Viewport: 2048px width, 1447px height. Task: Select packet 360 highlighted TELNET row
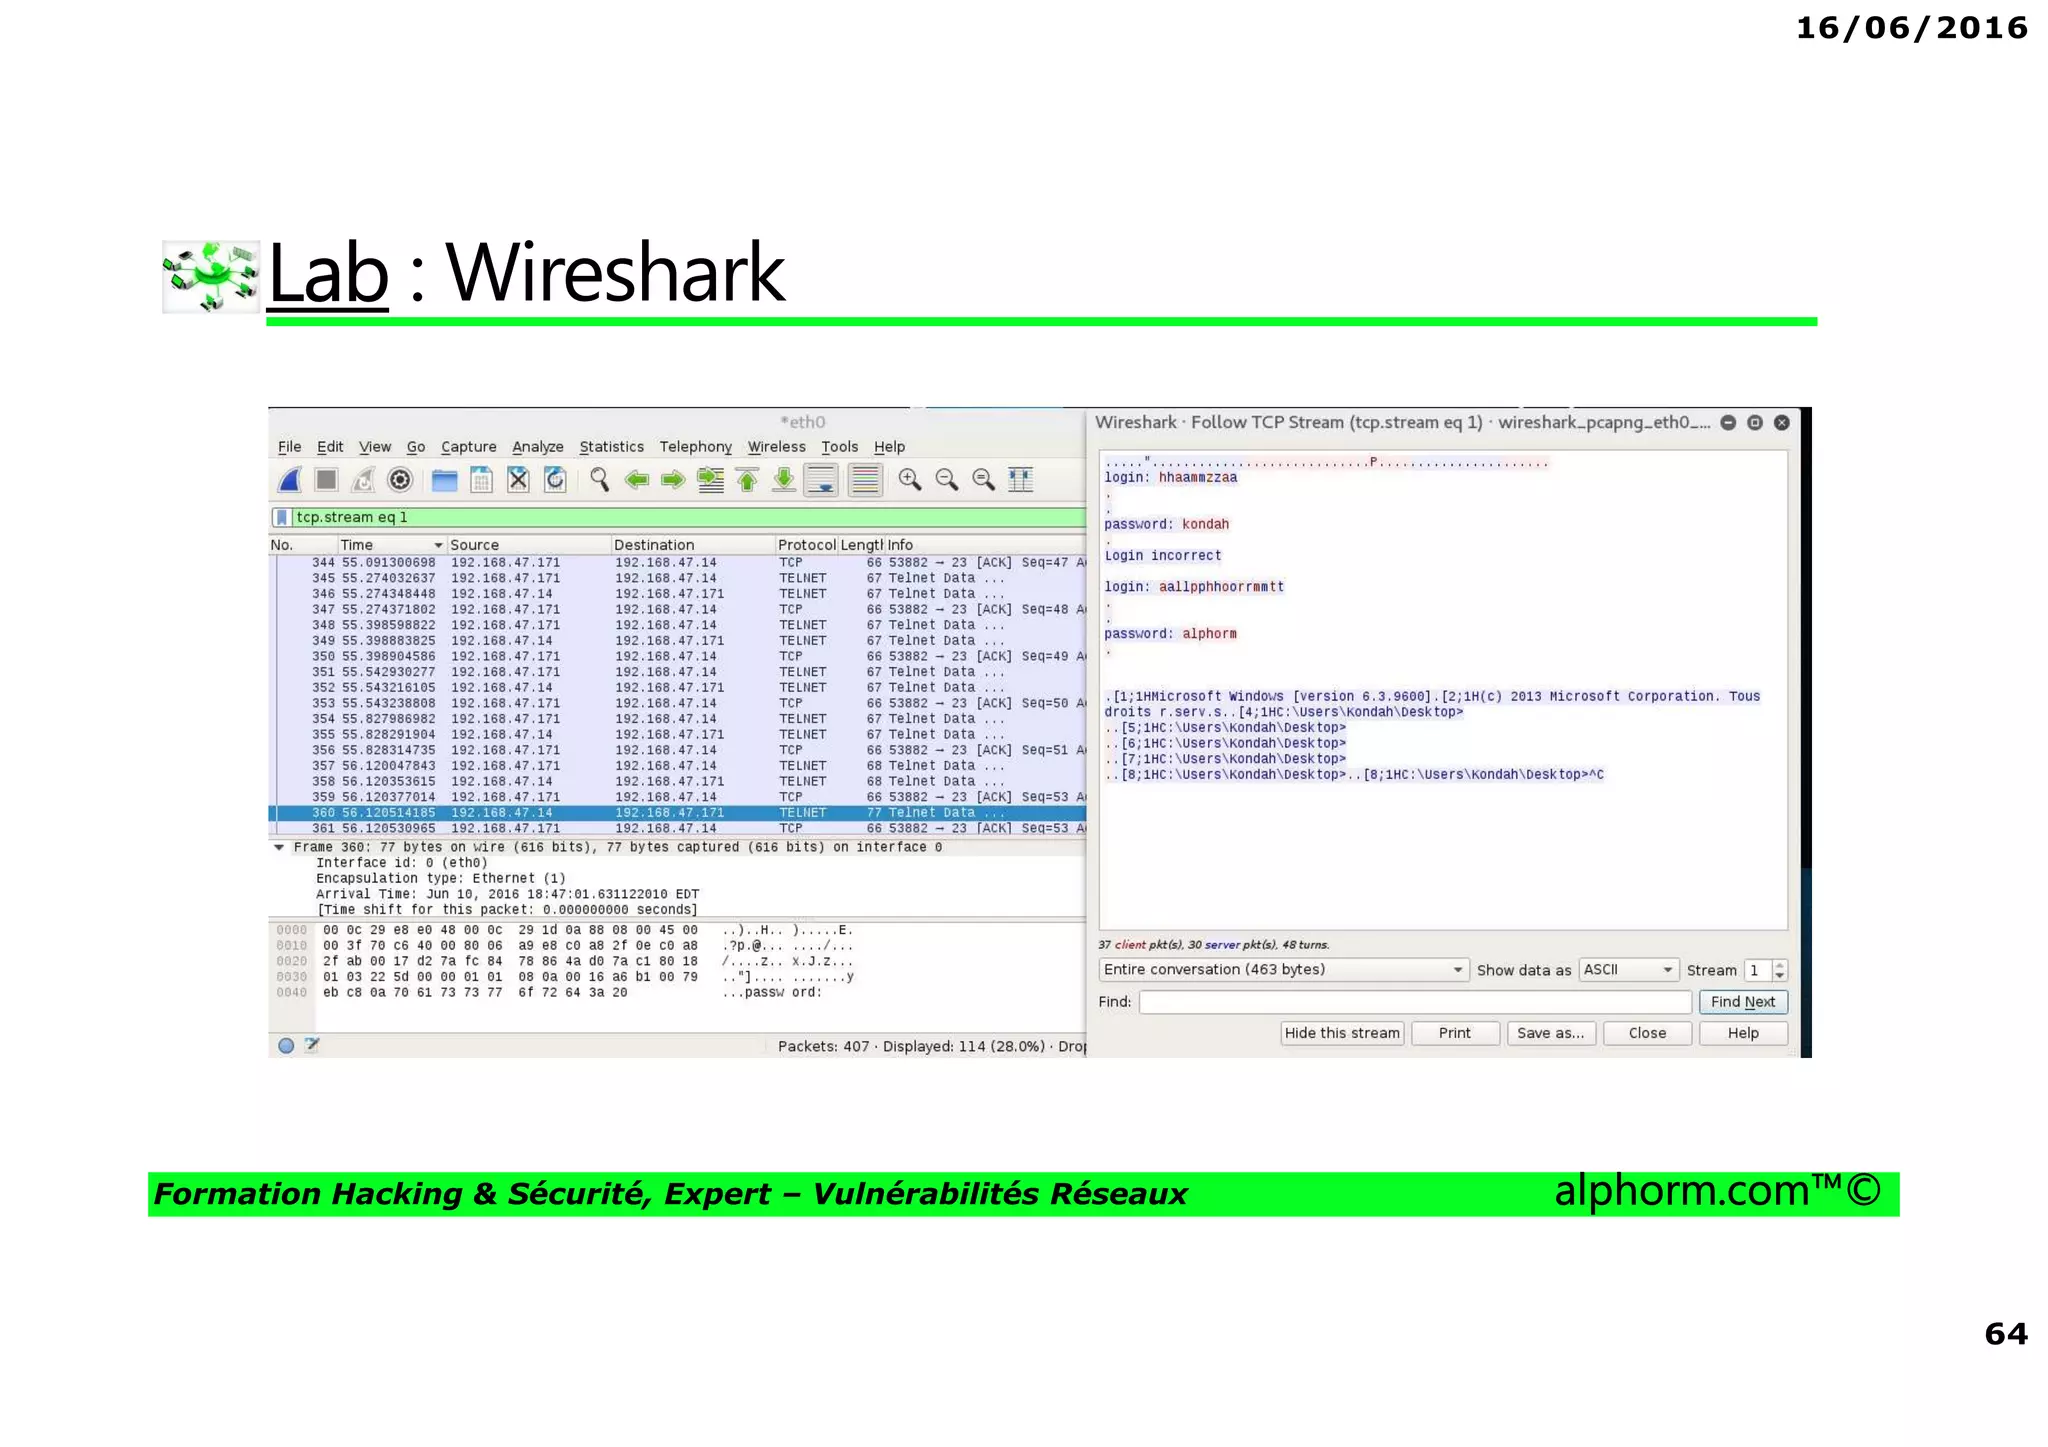tap(678, 813)
